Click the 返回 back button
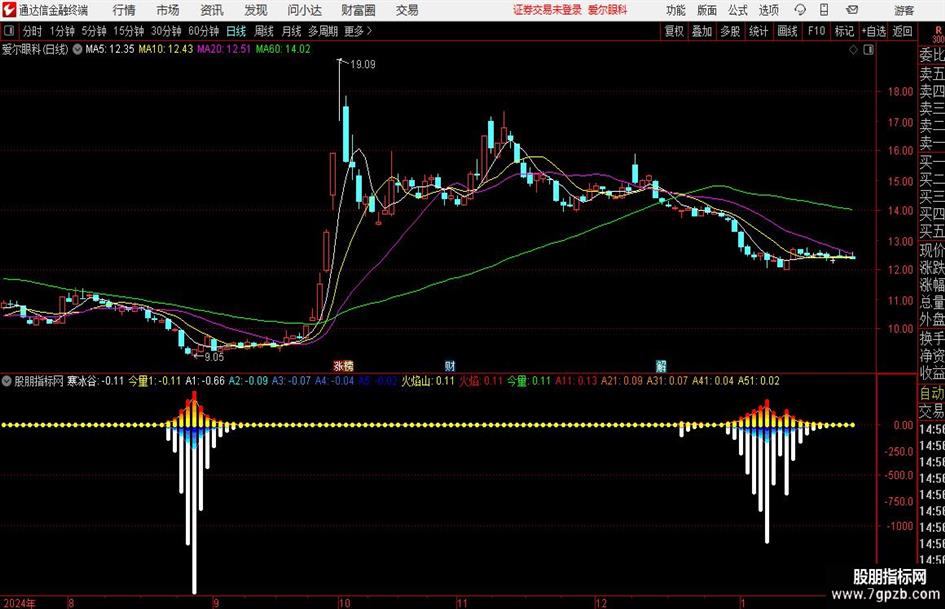Screen dimensions: 945x609 (x=902, y=31)
